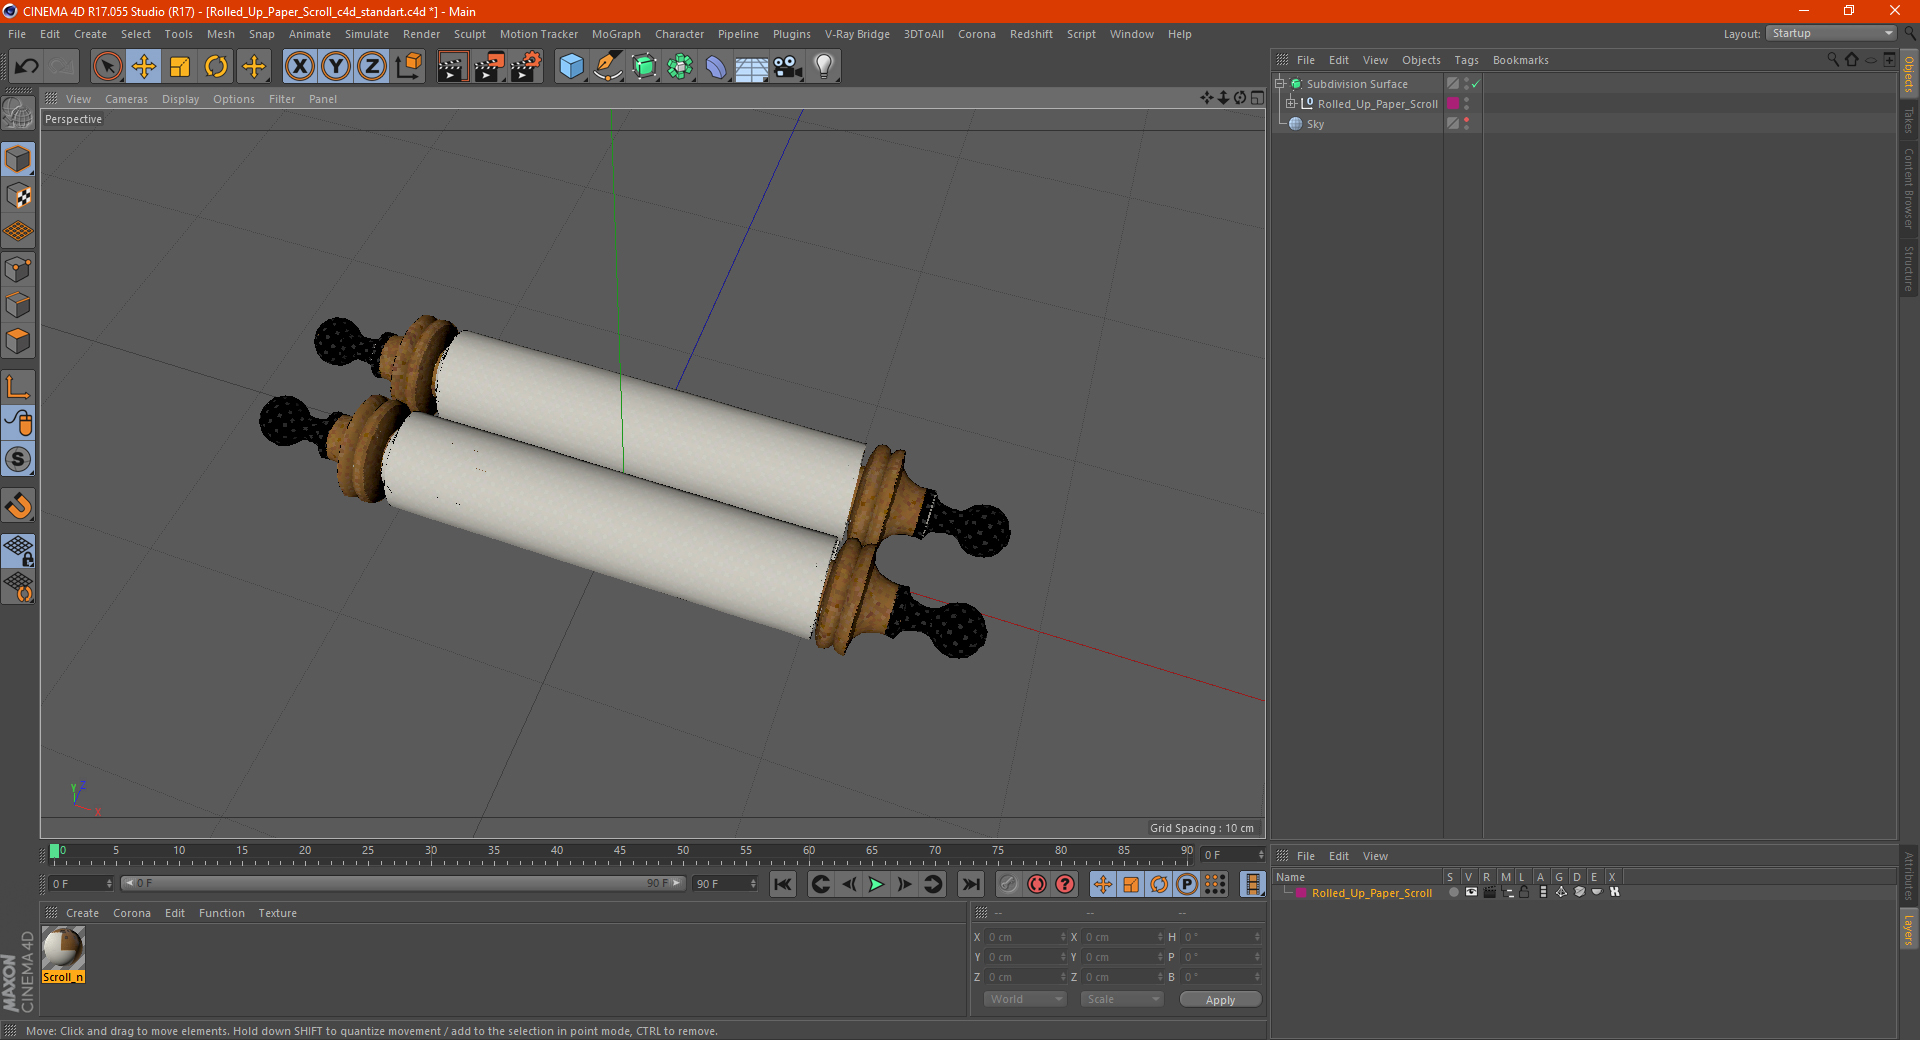Open the Render menu
1920x1040 pixels.
click(x=421, y=34)
